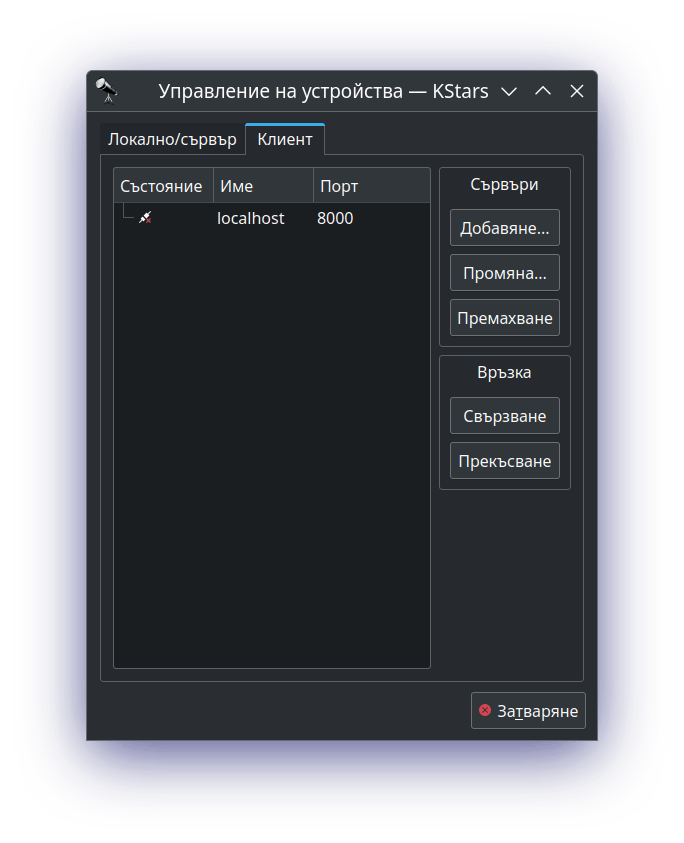Sort servers by the Име column header
The width and height of the screenshot is (684, 843).
[262, 186]
